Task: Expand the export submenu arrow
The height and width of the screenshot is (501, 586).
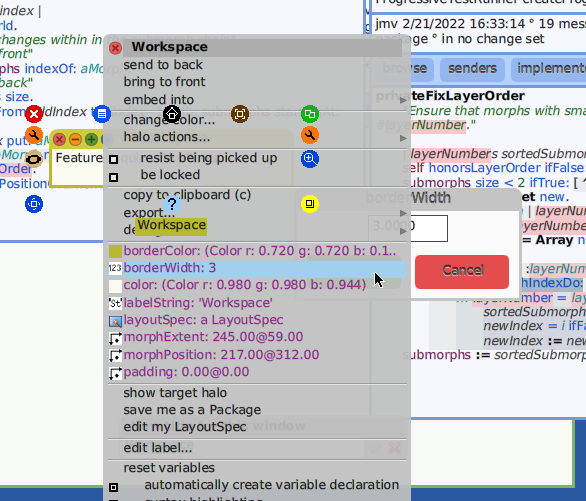Action: 403,213
